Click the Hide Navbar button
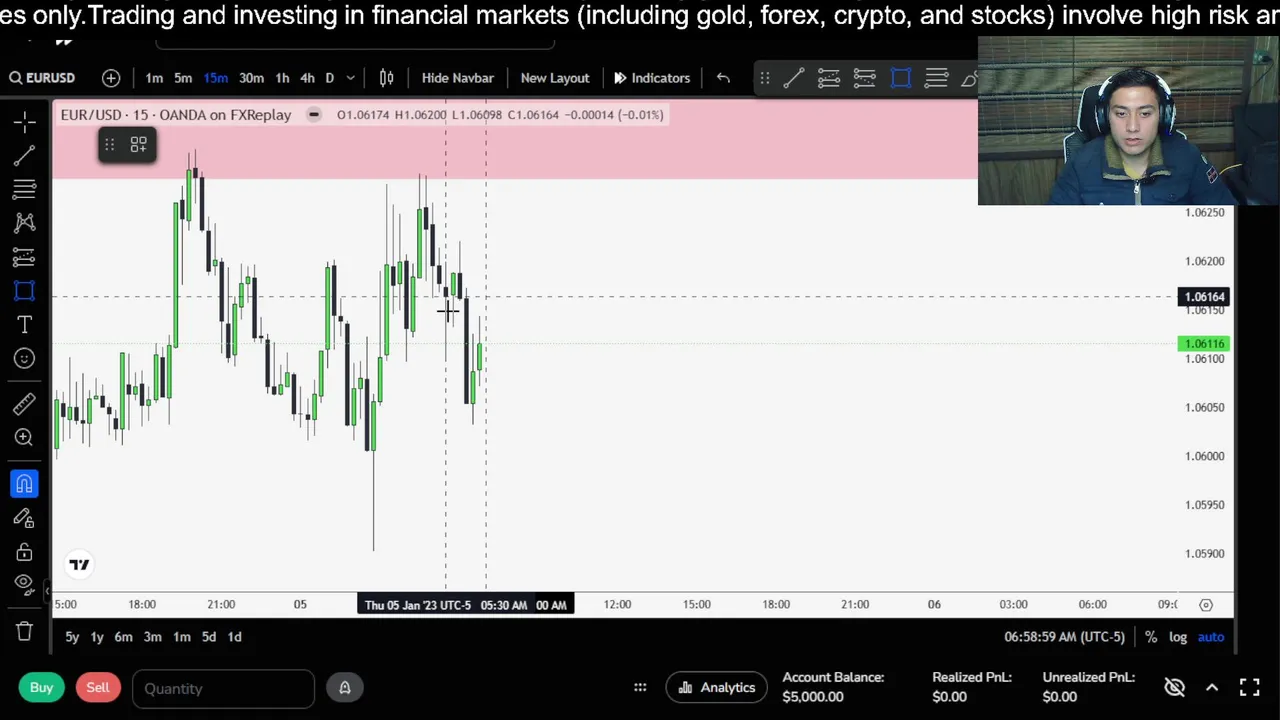The image size is (1280, 720). [457, 78]
